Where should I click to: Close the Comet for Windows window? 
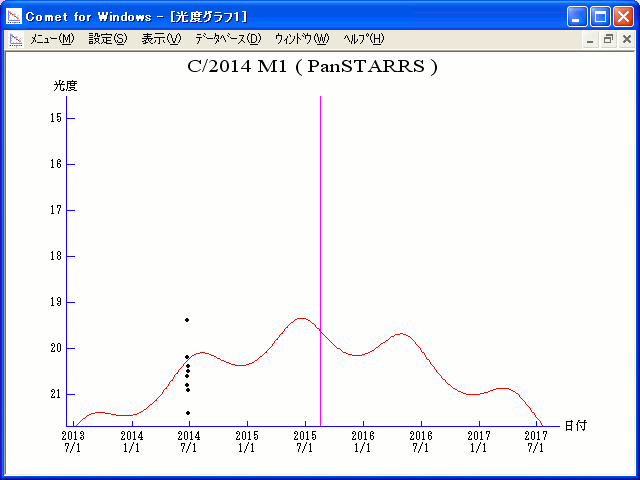623,17
